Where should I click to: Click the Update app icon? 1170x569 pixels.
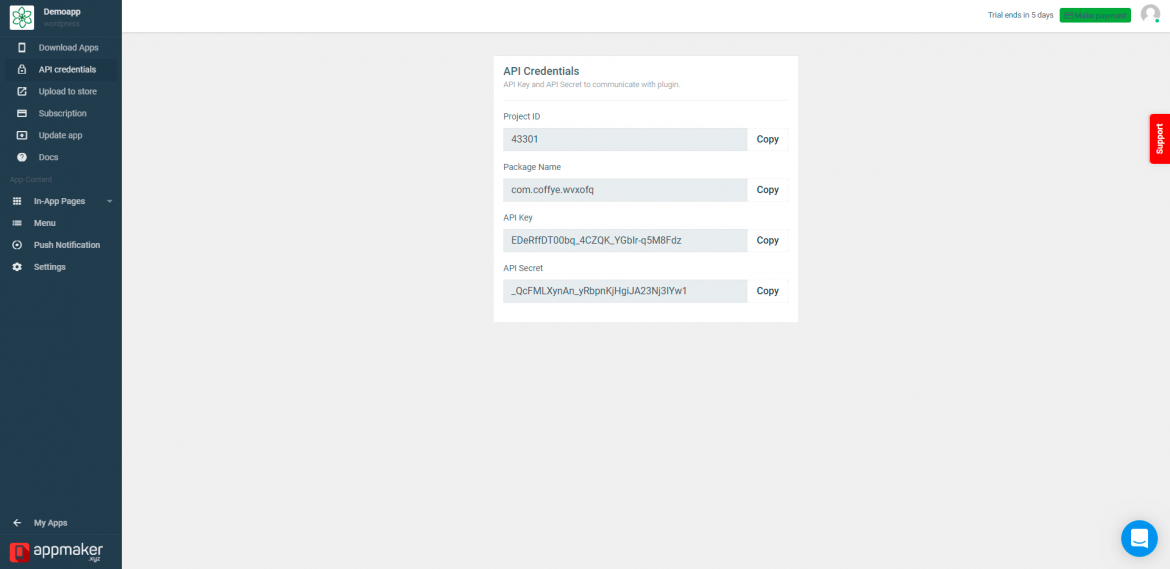(x=22, y=136)
